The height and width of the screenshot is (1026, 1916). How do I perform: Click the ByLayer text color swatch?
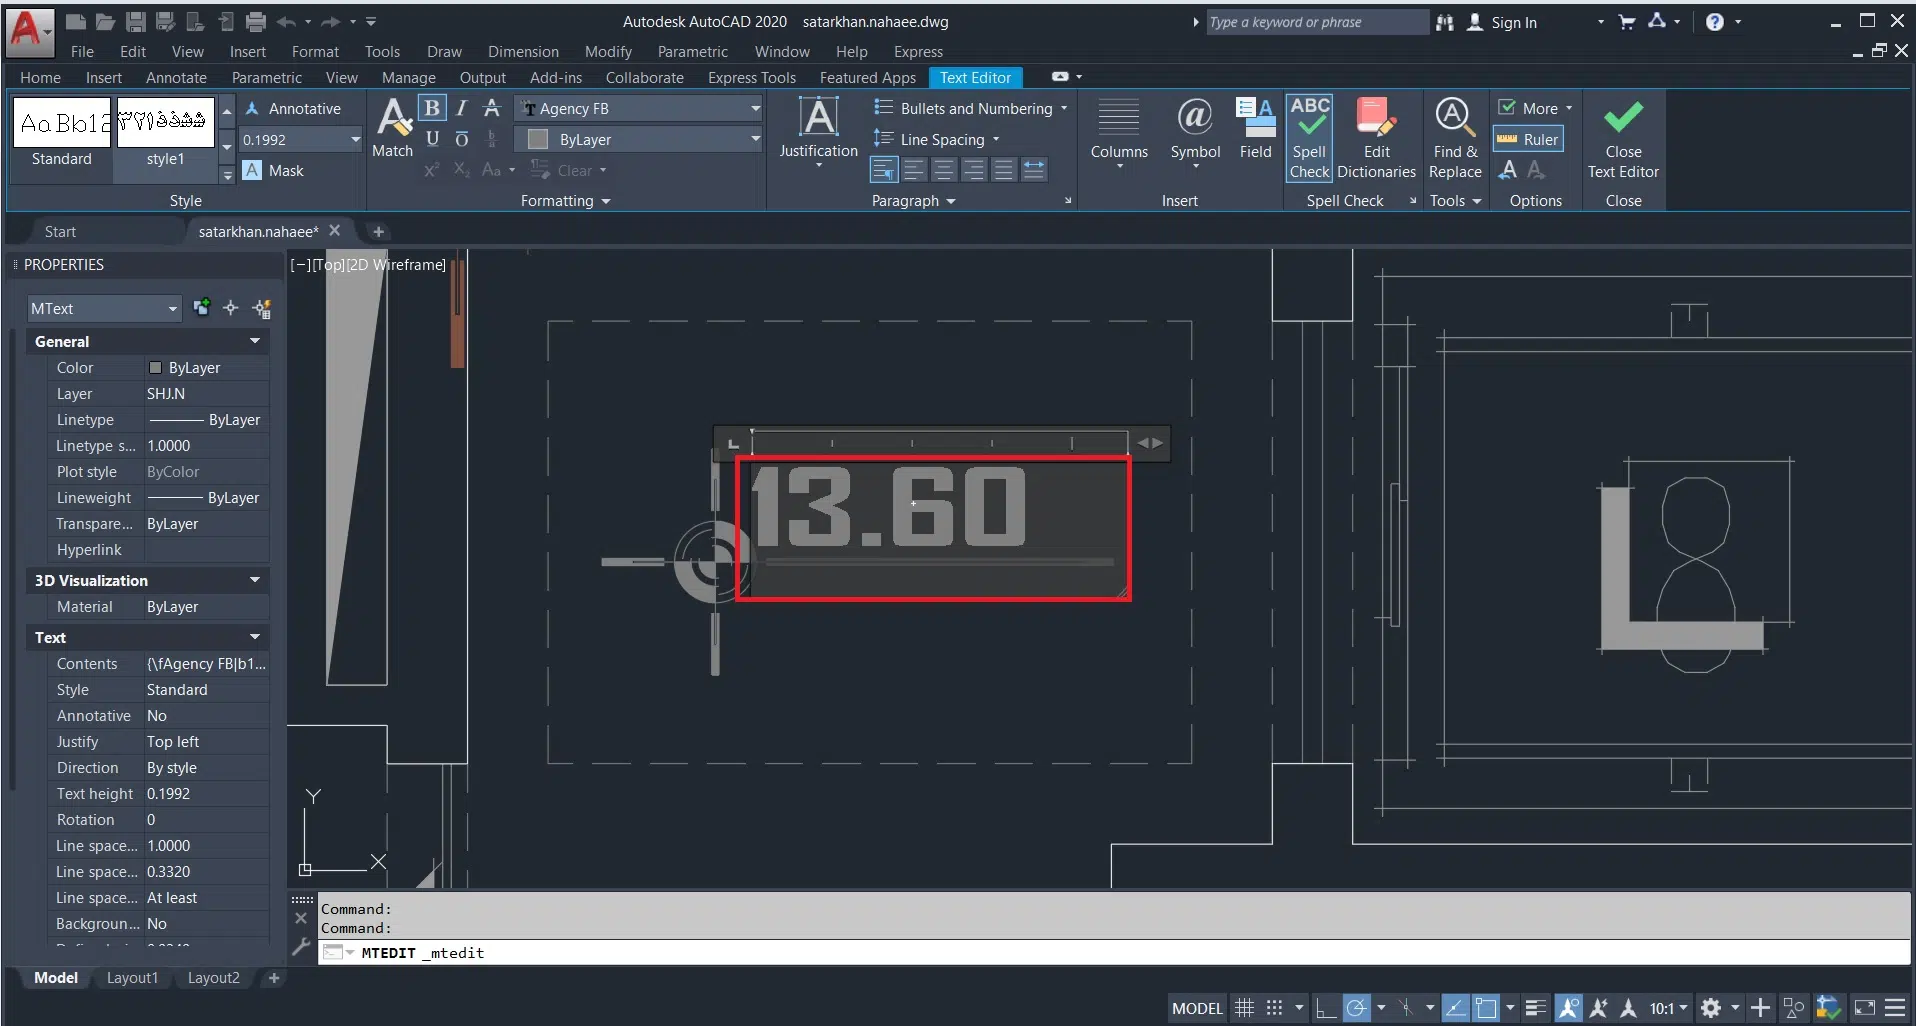tap(538, 140)
